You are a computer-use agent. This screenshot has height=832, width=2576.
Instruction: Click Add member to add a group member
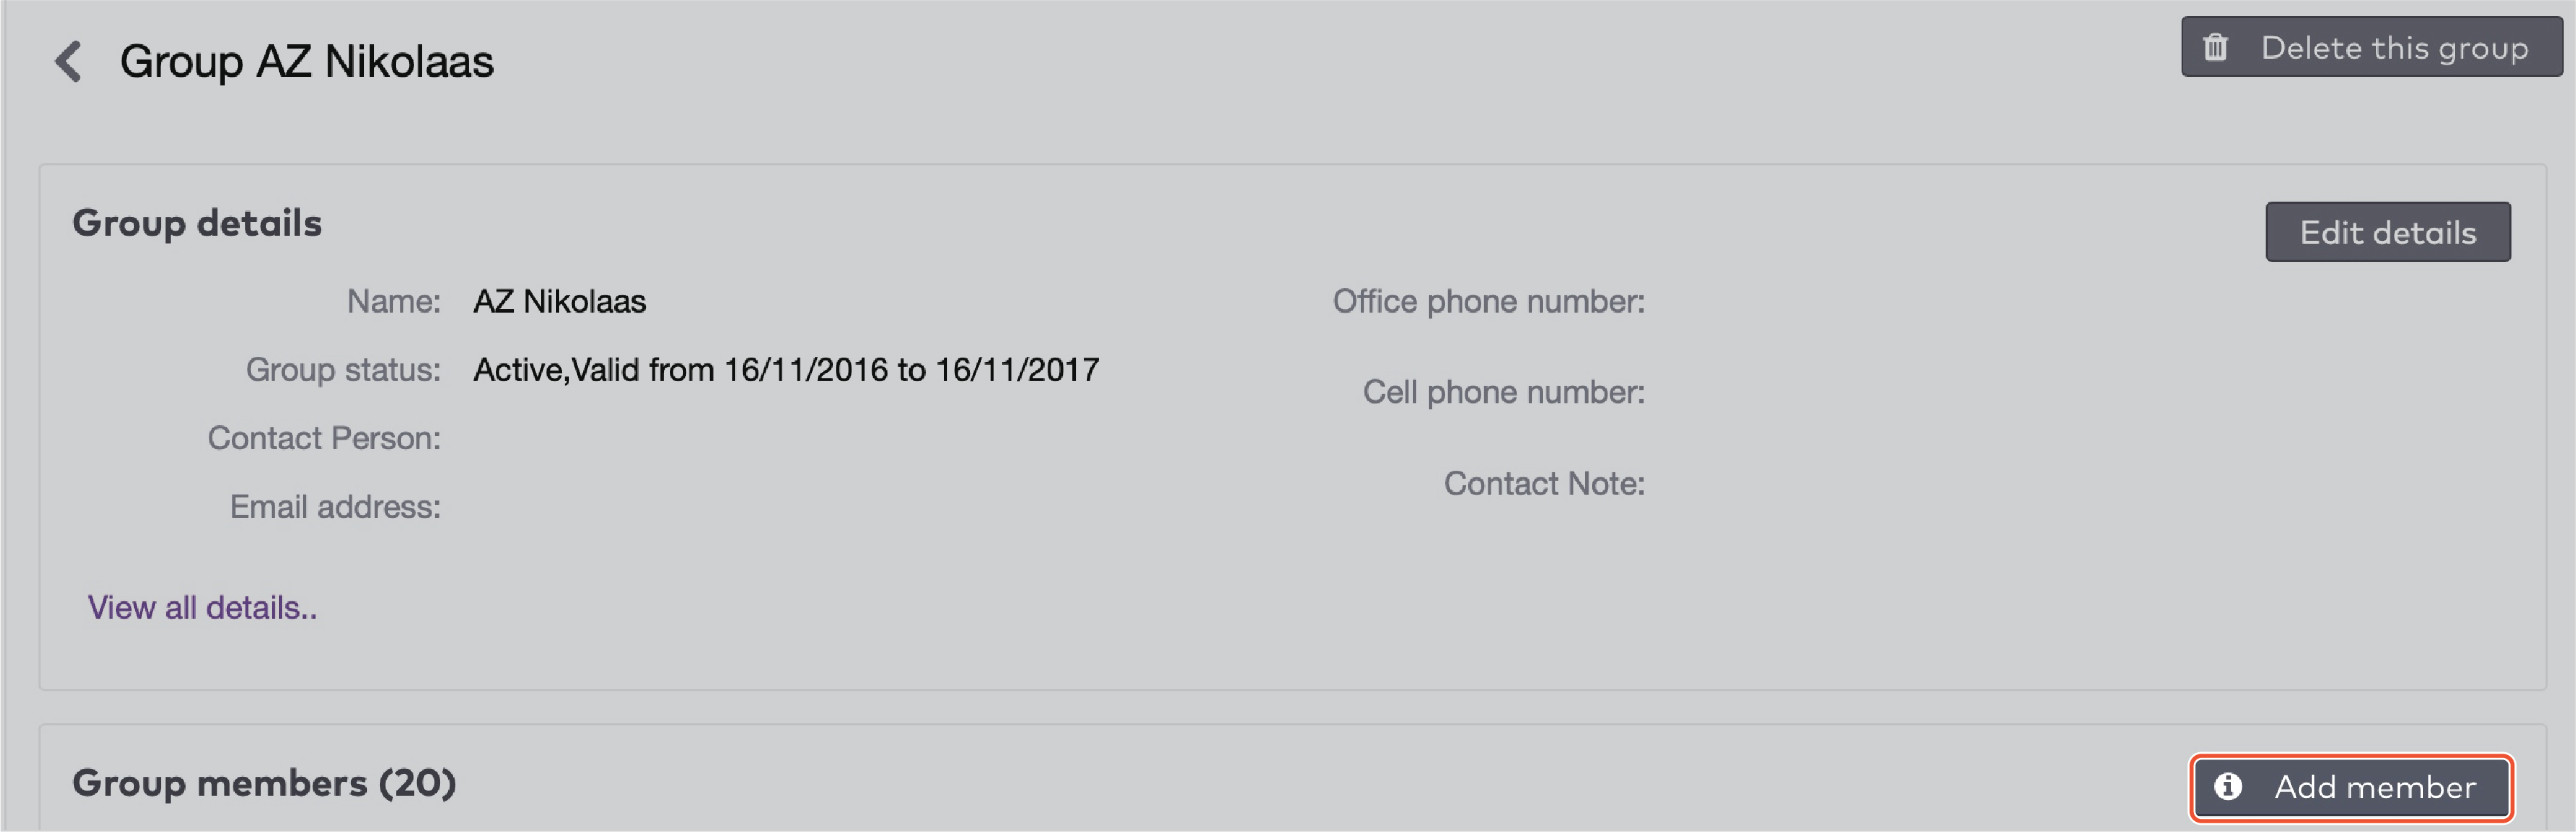click(2350, 787)
